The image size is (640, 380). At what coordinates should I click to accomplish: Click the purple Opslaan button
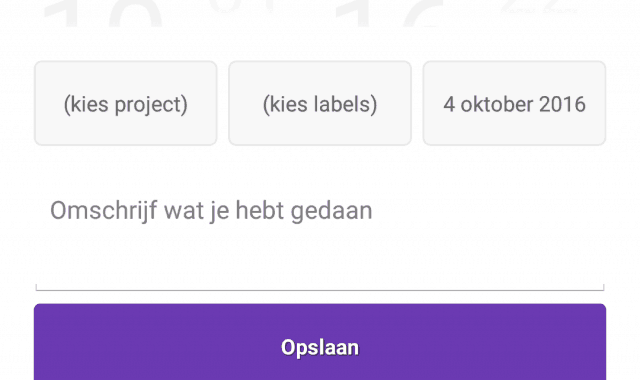[320, 342]
